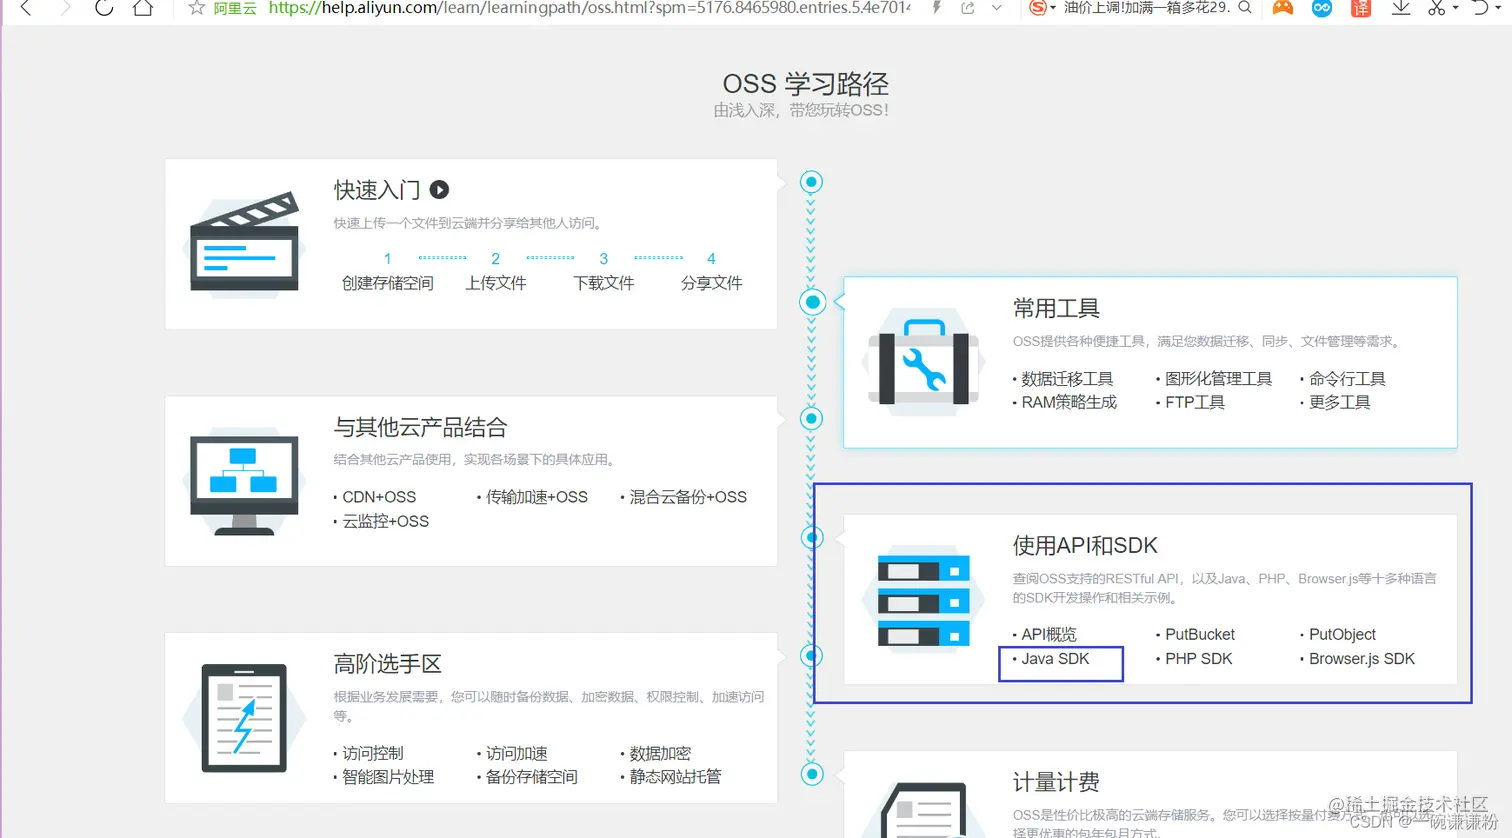
Task: Open the 混合云备份+OSS link
Action: [x=688, y=497]
